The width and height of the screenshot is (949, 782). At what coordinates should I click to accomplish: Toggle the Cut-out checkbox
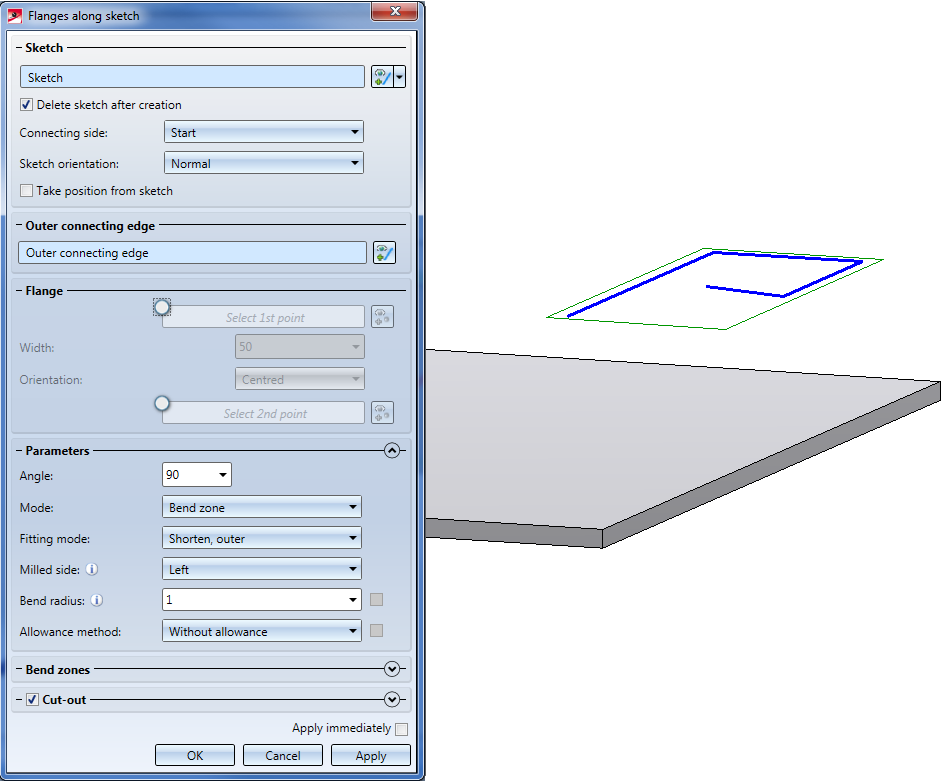pyautogui.click(x=33, y=700)
